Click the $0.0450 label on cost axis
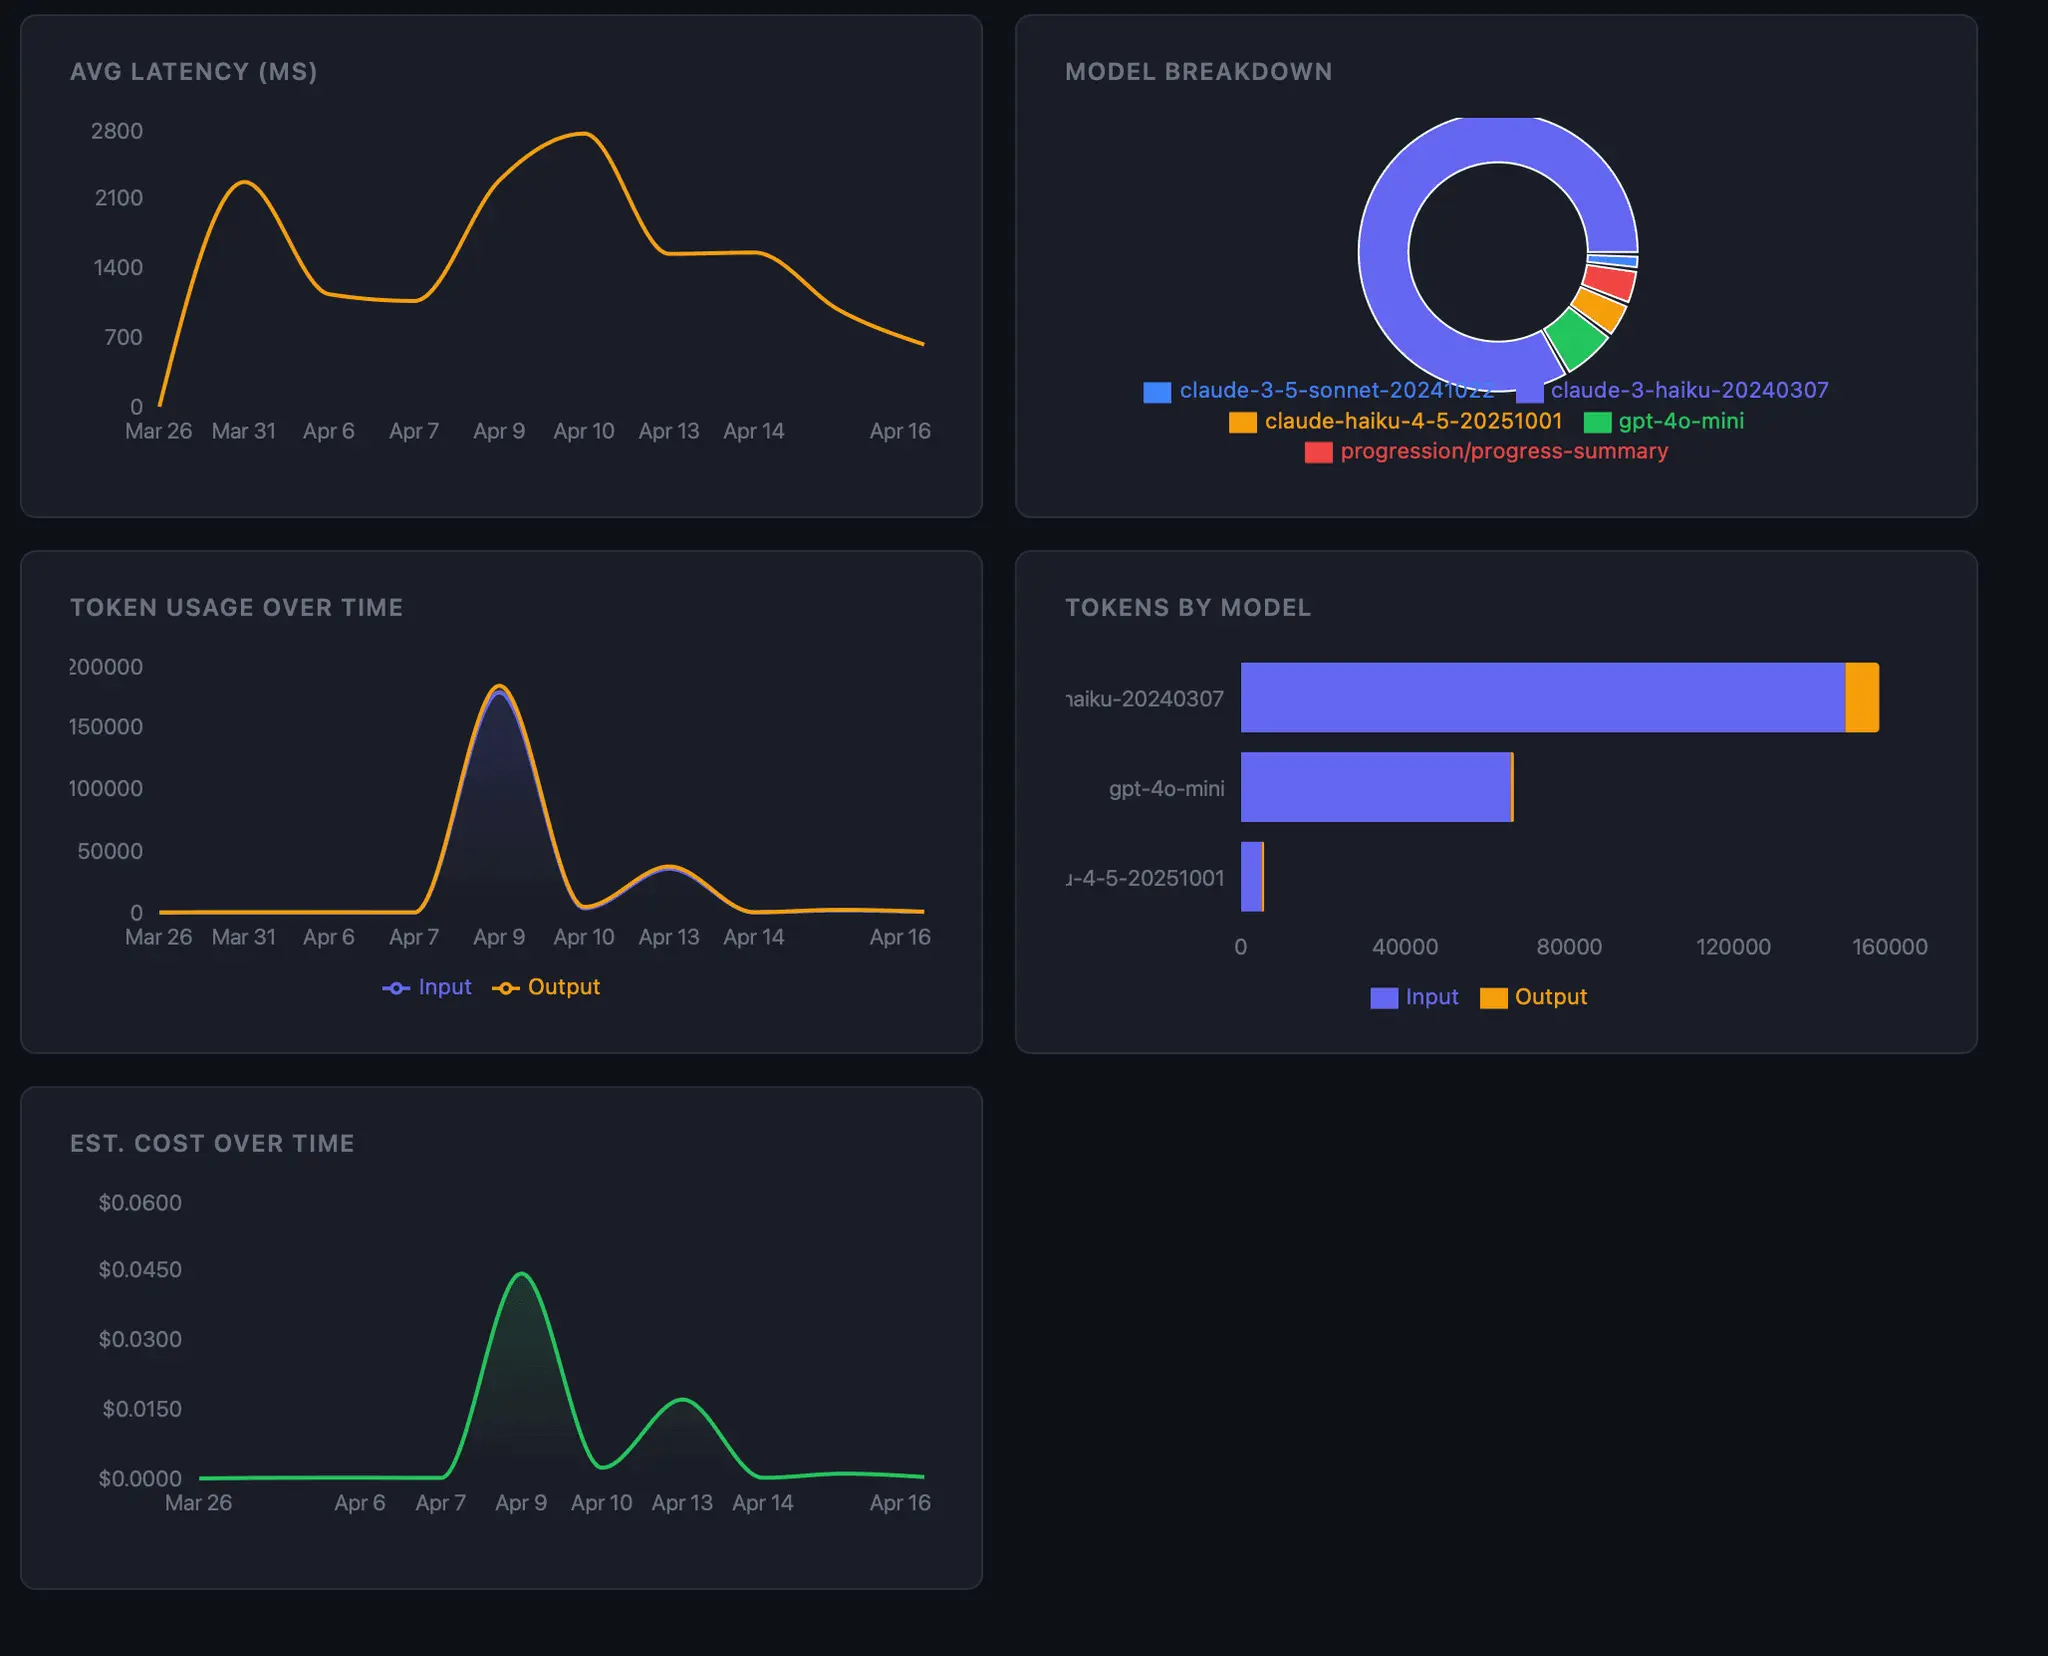The image size is (2048, 1656). [140, 1270]
